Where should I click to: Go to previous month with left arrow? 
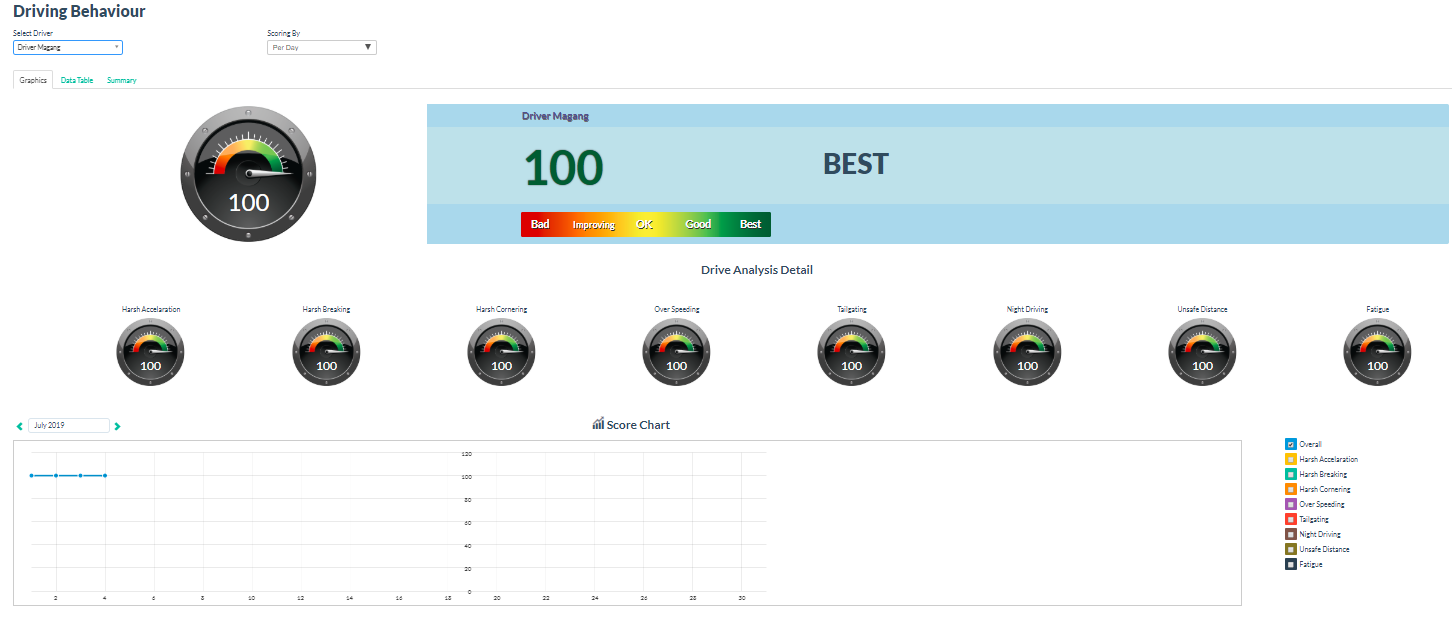[19, 426]
